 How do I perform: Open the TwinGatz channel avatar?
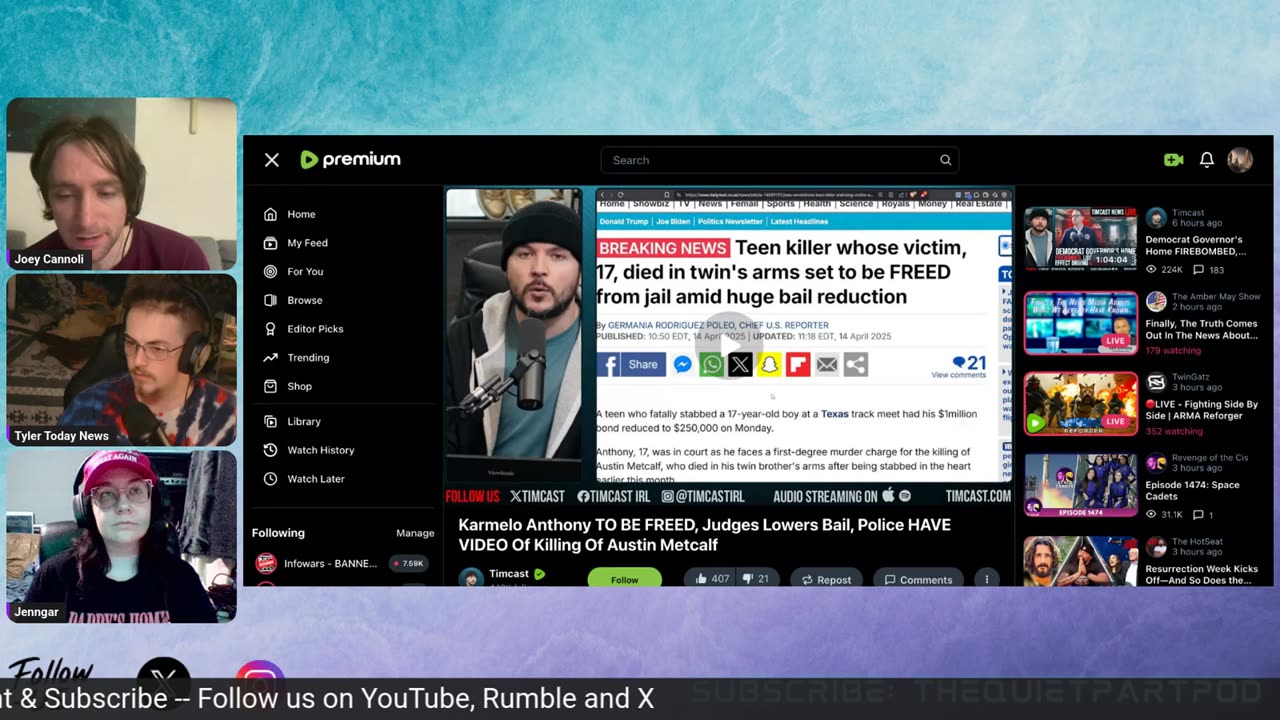coord(1156,382)
